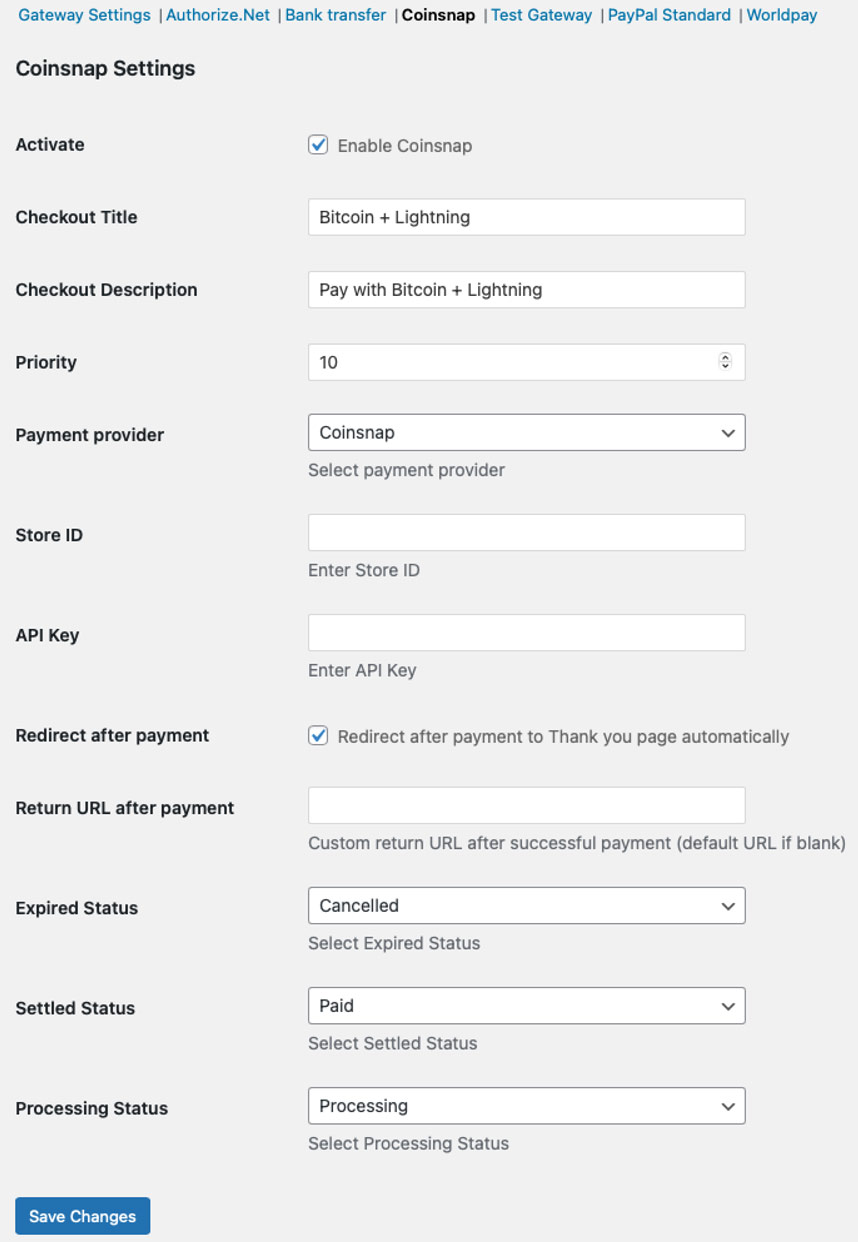Increment Priority using the up stepper arrow
This screenshot has width=858, height=1242.
click(726, 357)
